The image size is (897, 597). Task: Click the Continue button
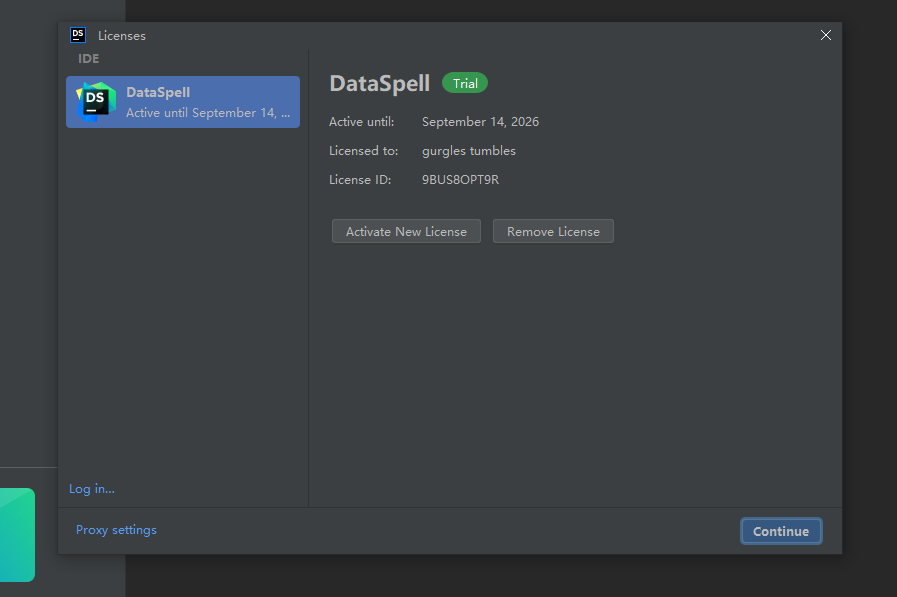click(x=781, y=531)
